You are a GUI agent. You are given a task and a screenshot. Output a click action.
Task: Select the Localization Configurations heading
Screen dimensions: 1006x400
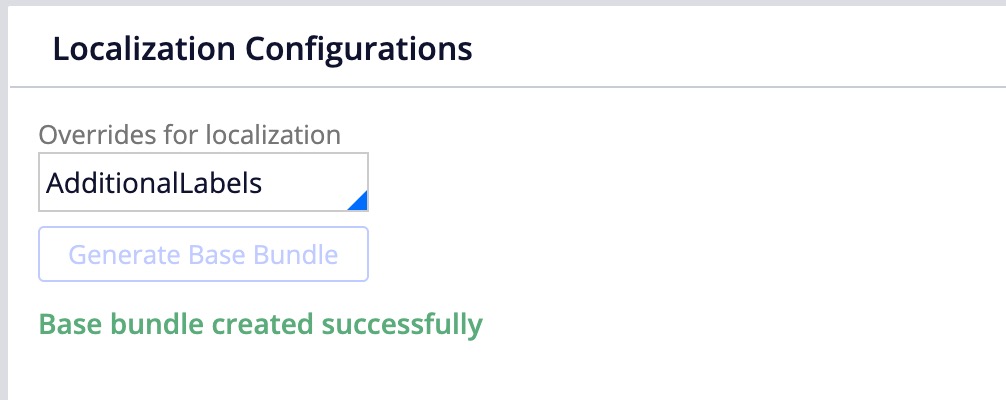pos(262,48)
